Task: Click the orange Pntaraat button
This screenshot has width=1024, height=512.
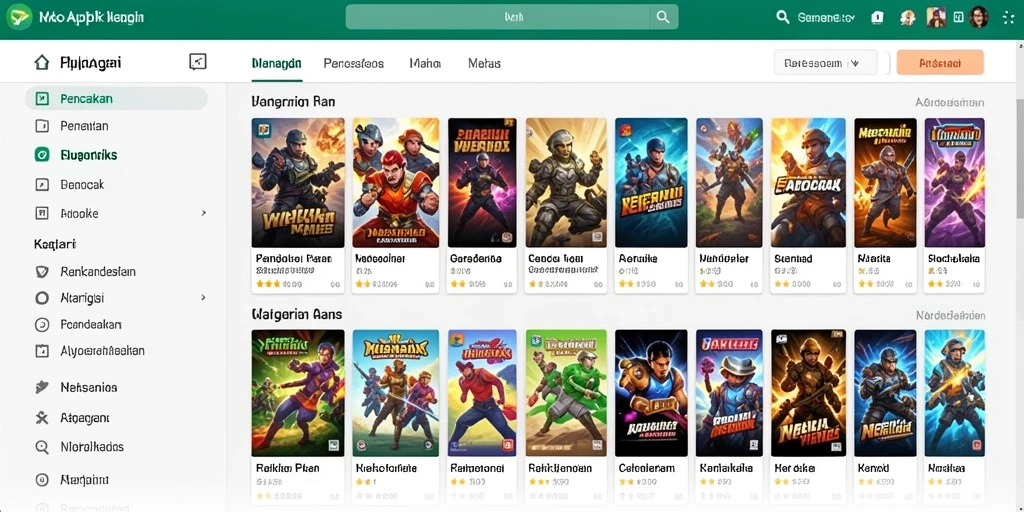Action: [940, 63]
